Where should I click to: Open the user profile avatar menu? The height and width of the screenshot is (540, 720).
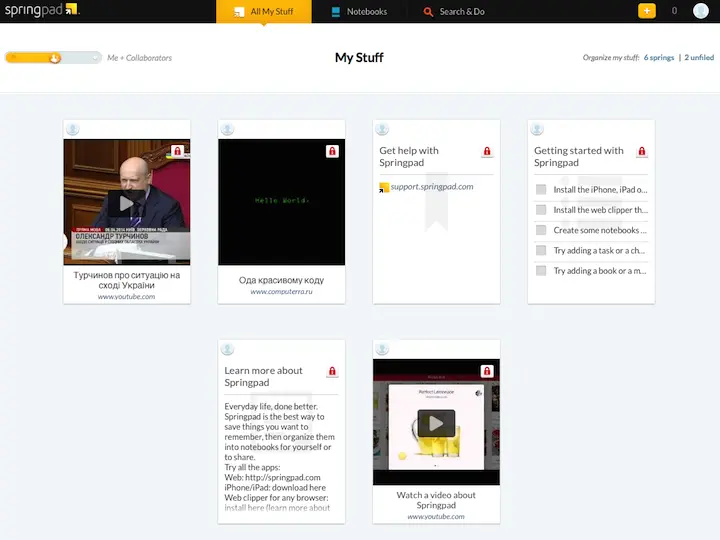tap(700, 11)
